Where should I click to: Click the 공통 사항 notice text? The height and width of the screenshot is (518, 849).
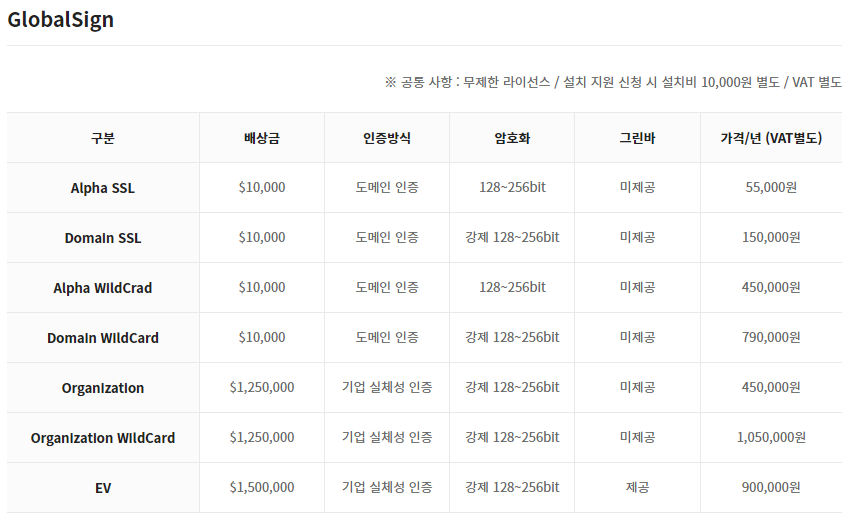(x=613, y=82)
